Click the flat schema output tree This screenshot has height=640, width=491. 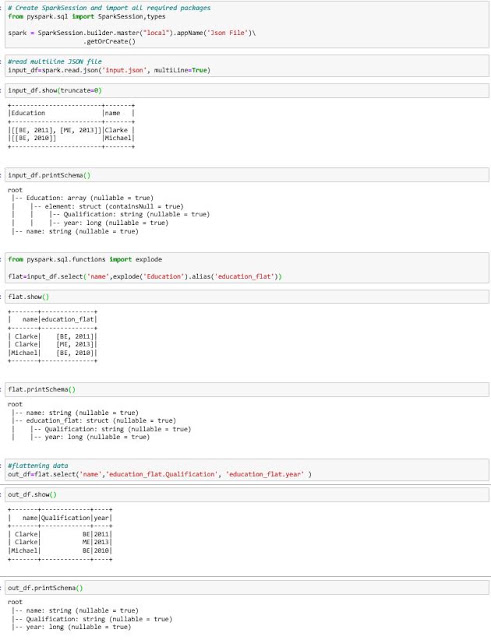[99, 420]
